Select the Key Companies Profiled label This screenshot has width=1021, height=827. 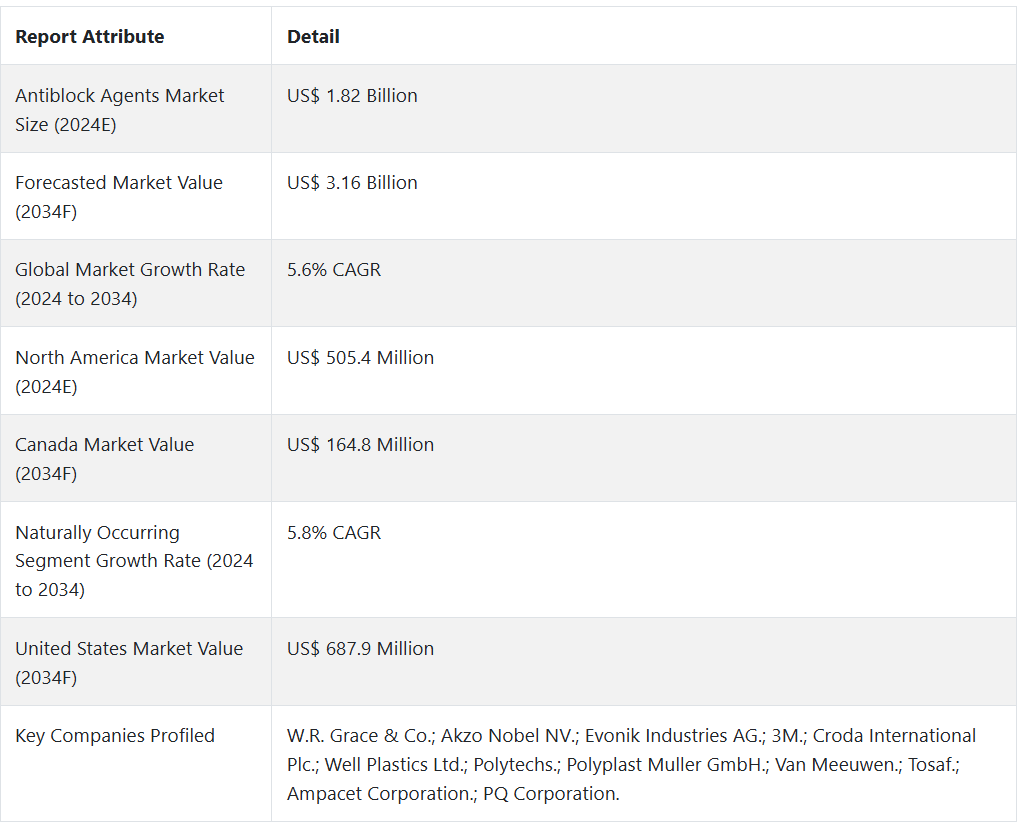coord(115,736)
